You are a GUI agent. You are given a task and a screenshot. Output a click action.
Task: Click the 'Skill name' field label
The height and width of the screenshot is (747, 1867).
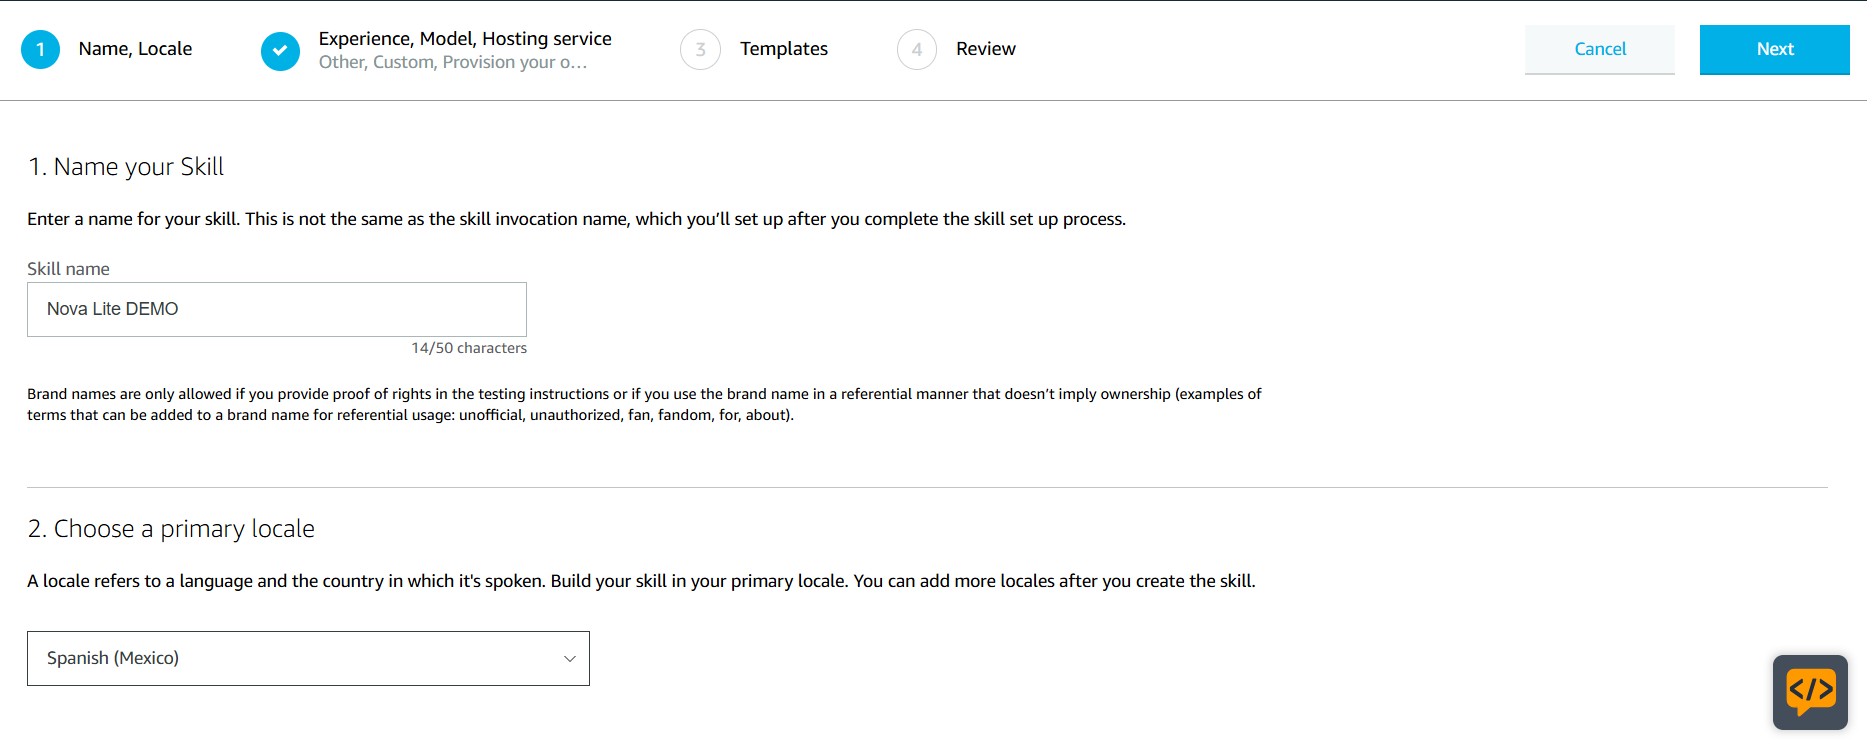pyautogui.click(x=68, y=269)
